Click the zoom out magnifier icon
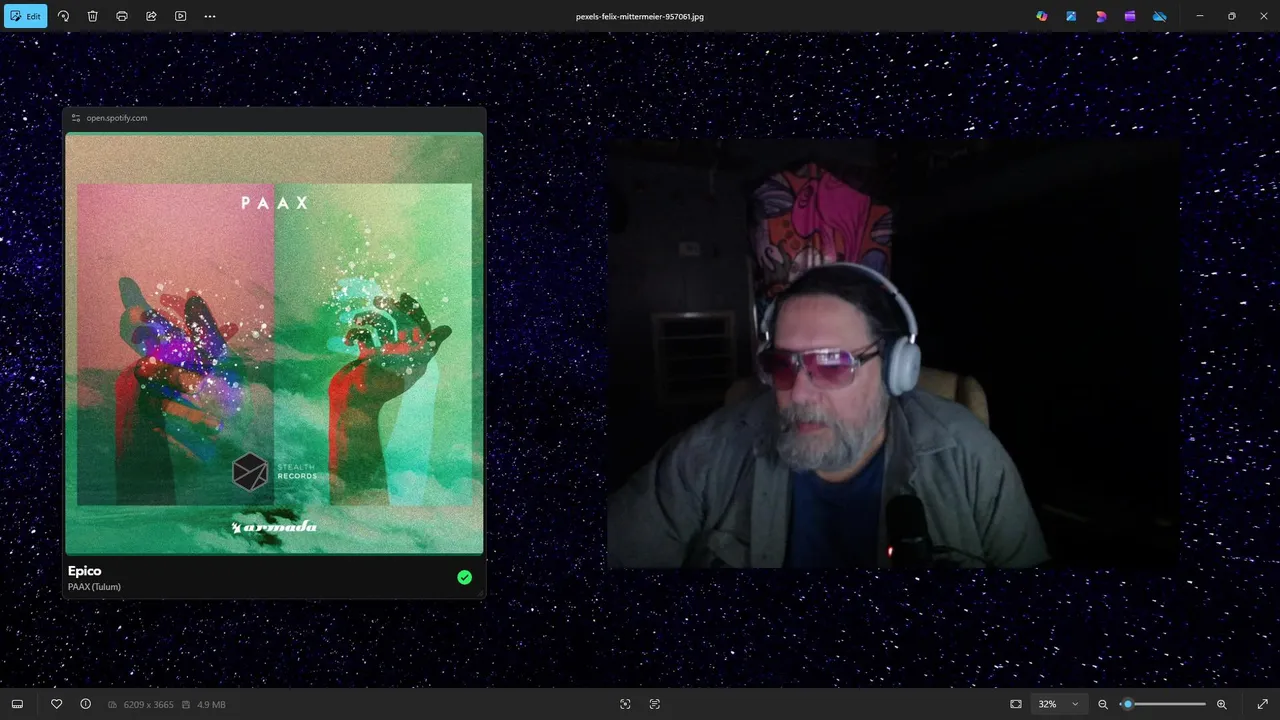This screenshot has width=1280, height=720. (x=1103, y=704)
